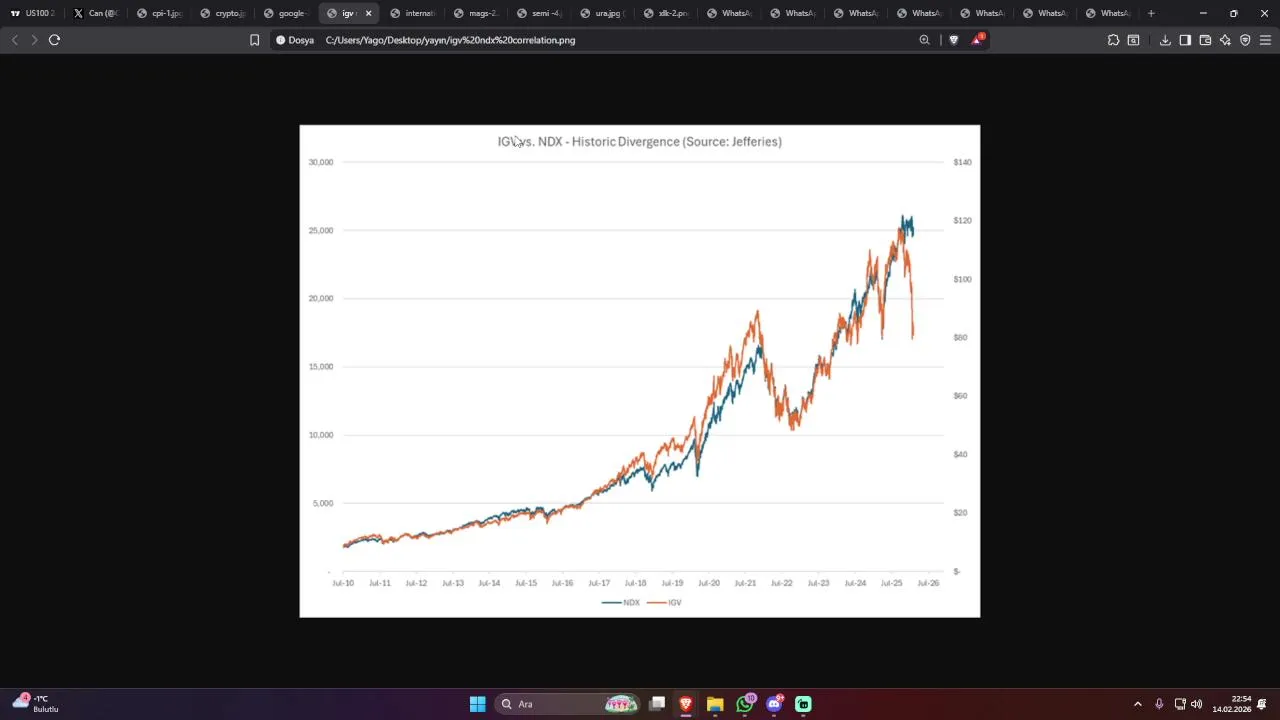This screenshot has width=1280, height=720.
Task: Click the taskbar Ara search box
Action: [x=568, y=704]
